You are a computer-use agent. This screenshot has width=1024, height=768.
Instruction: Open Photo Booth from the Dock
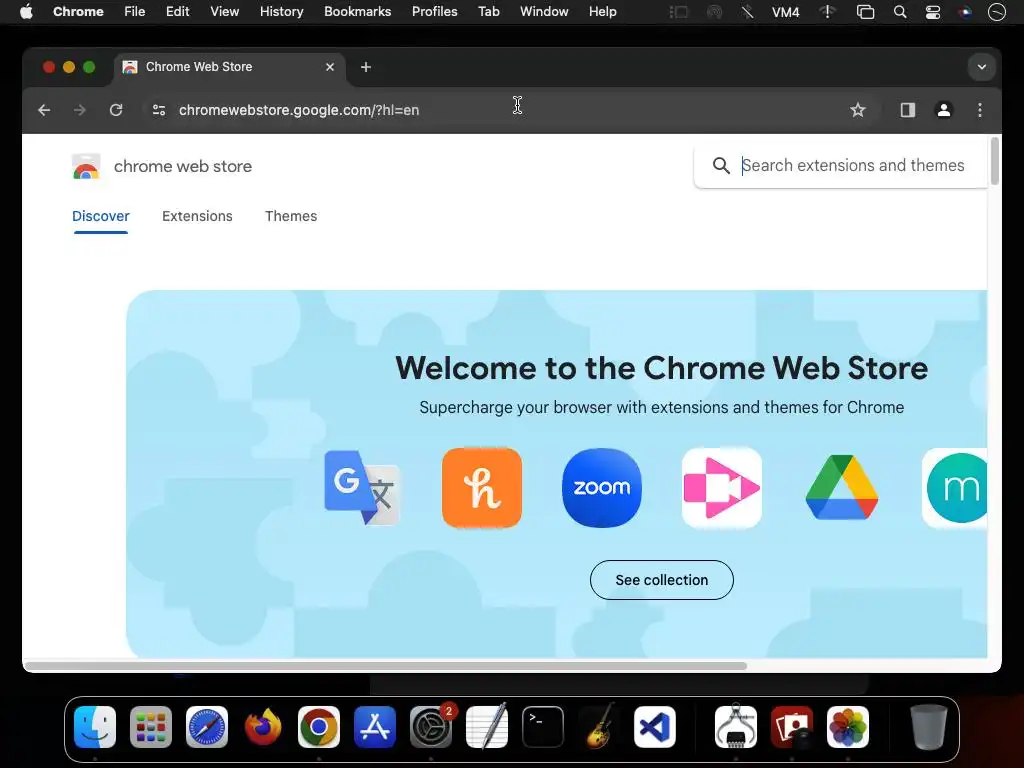(x=792, y=727)
